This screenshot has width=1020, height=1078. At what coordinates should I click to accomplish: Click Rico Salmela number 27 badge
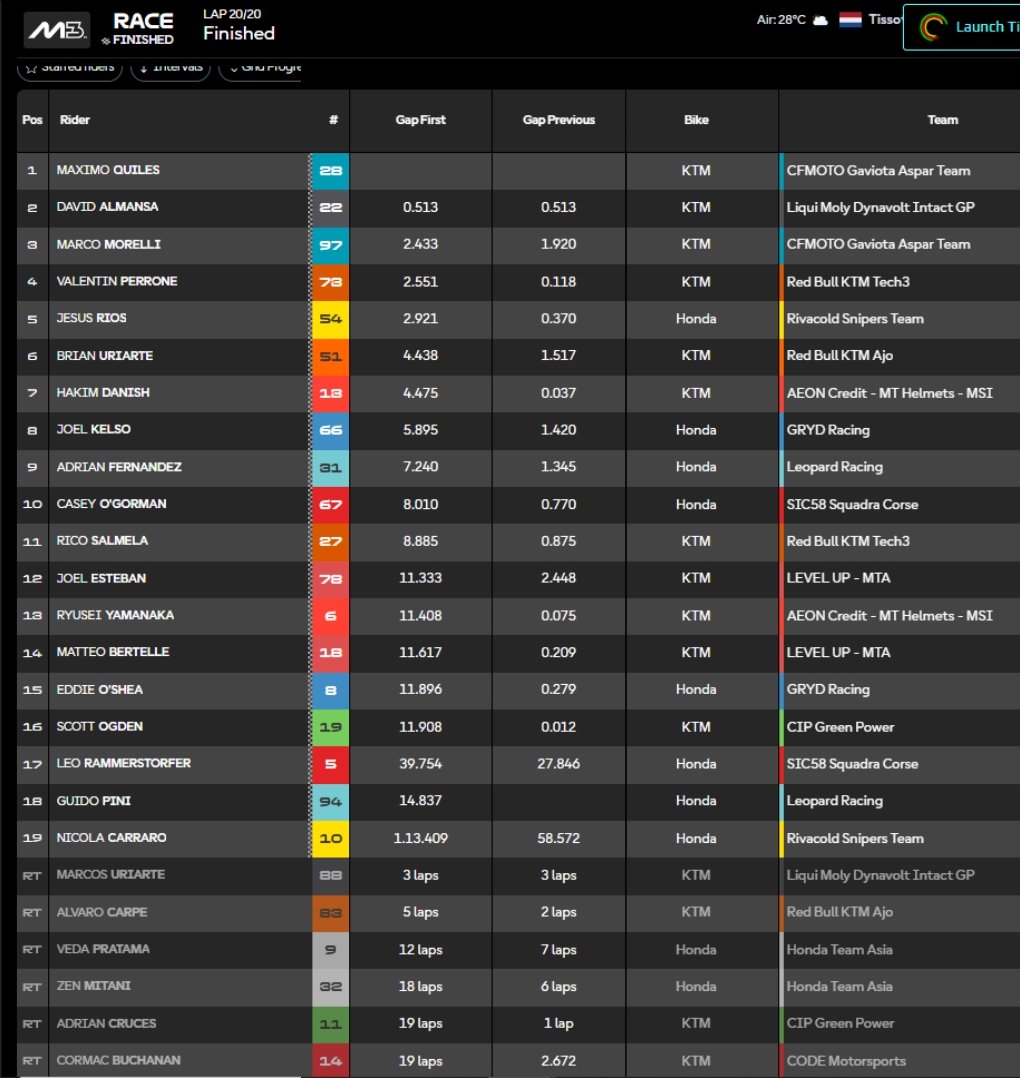pos(331,542)
